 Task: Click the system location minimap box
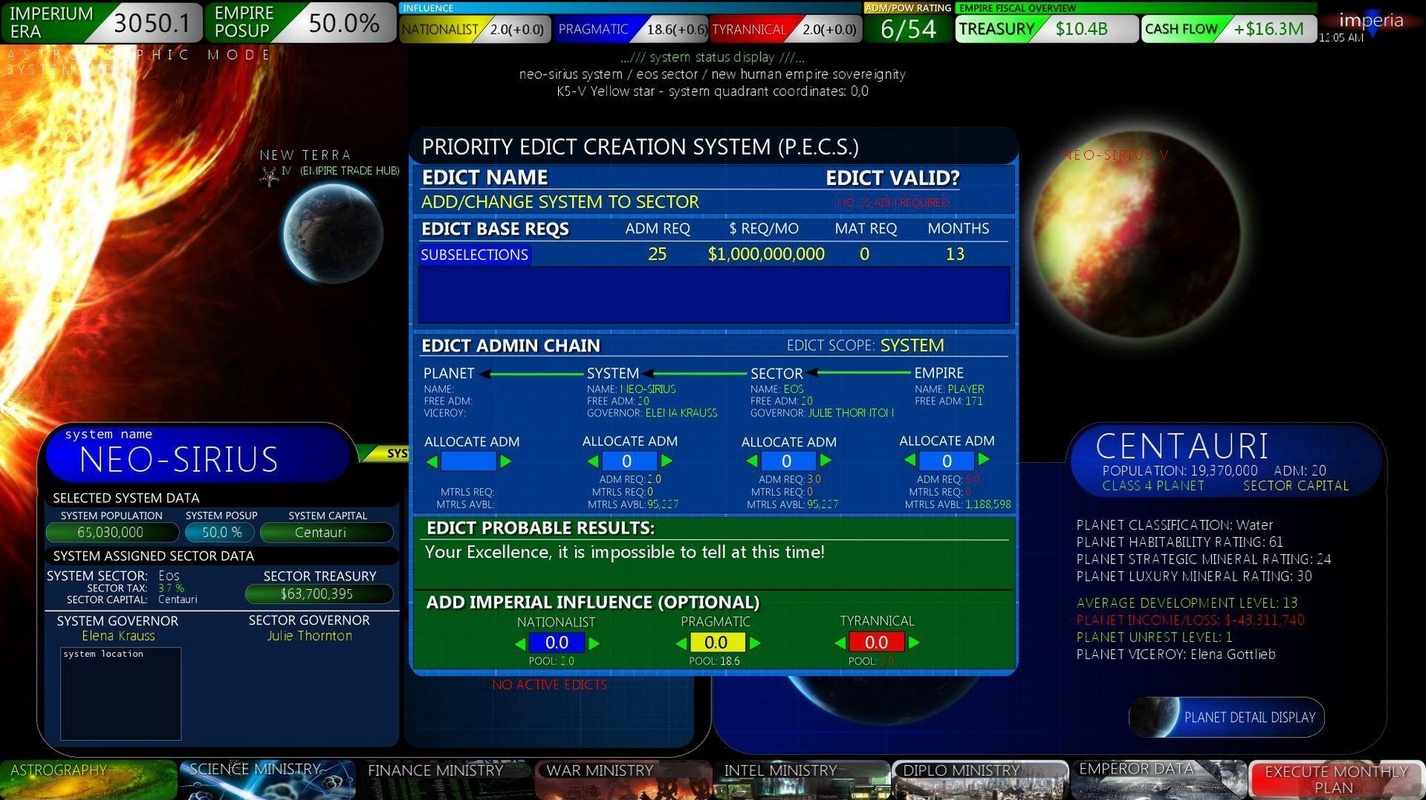click(121, 693)
